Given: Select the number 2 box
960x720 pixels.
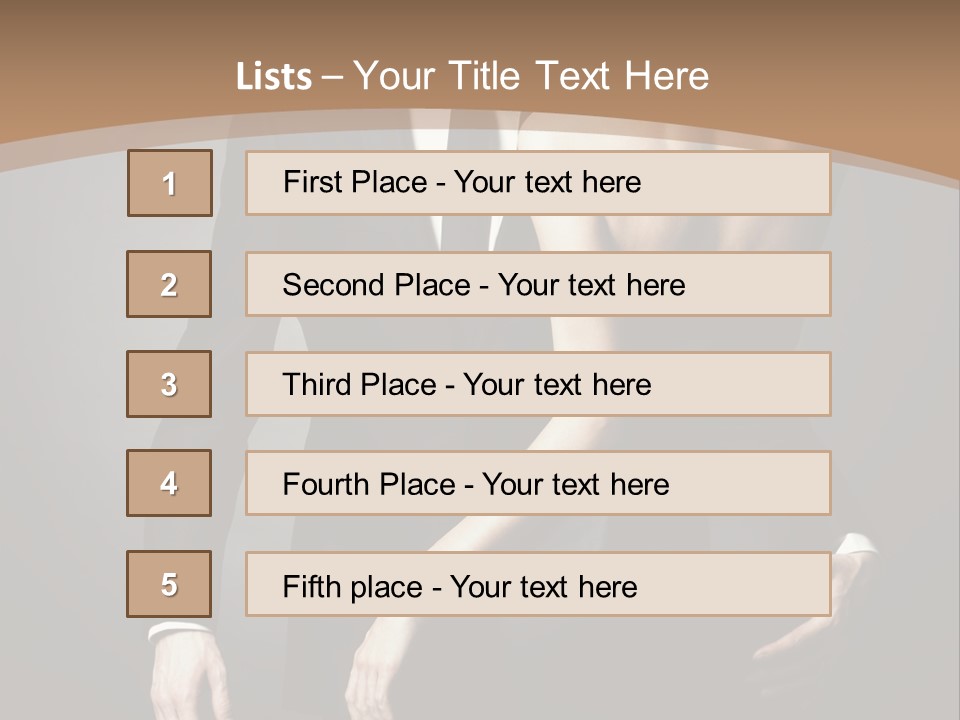Looking at the screenshot, I should (x=169, y=284).
